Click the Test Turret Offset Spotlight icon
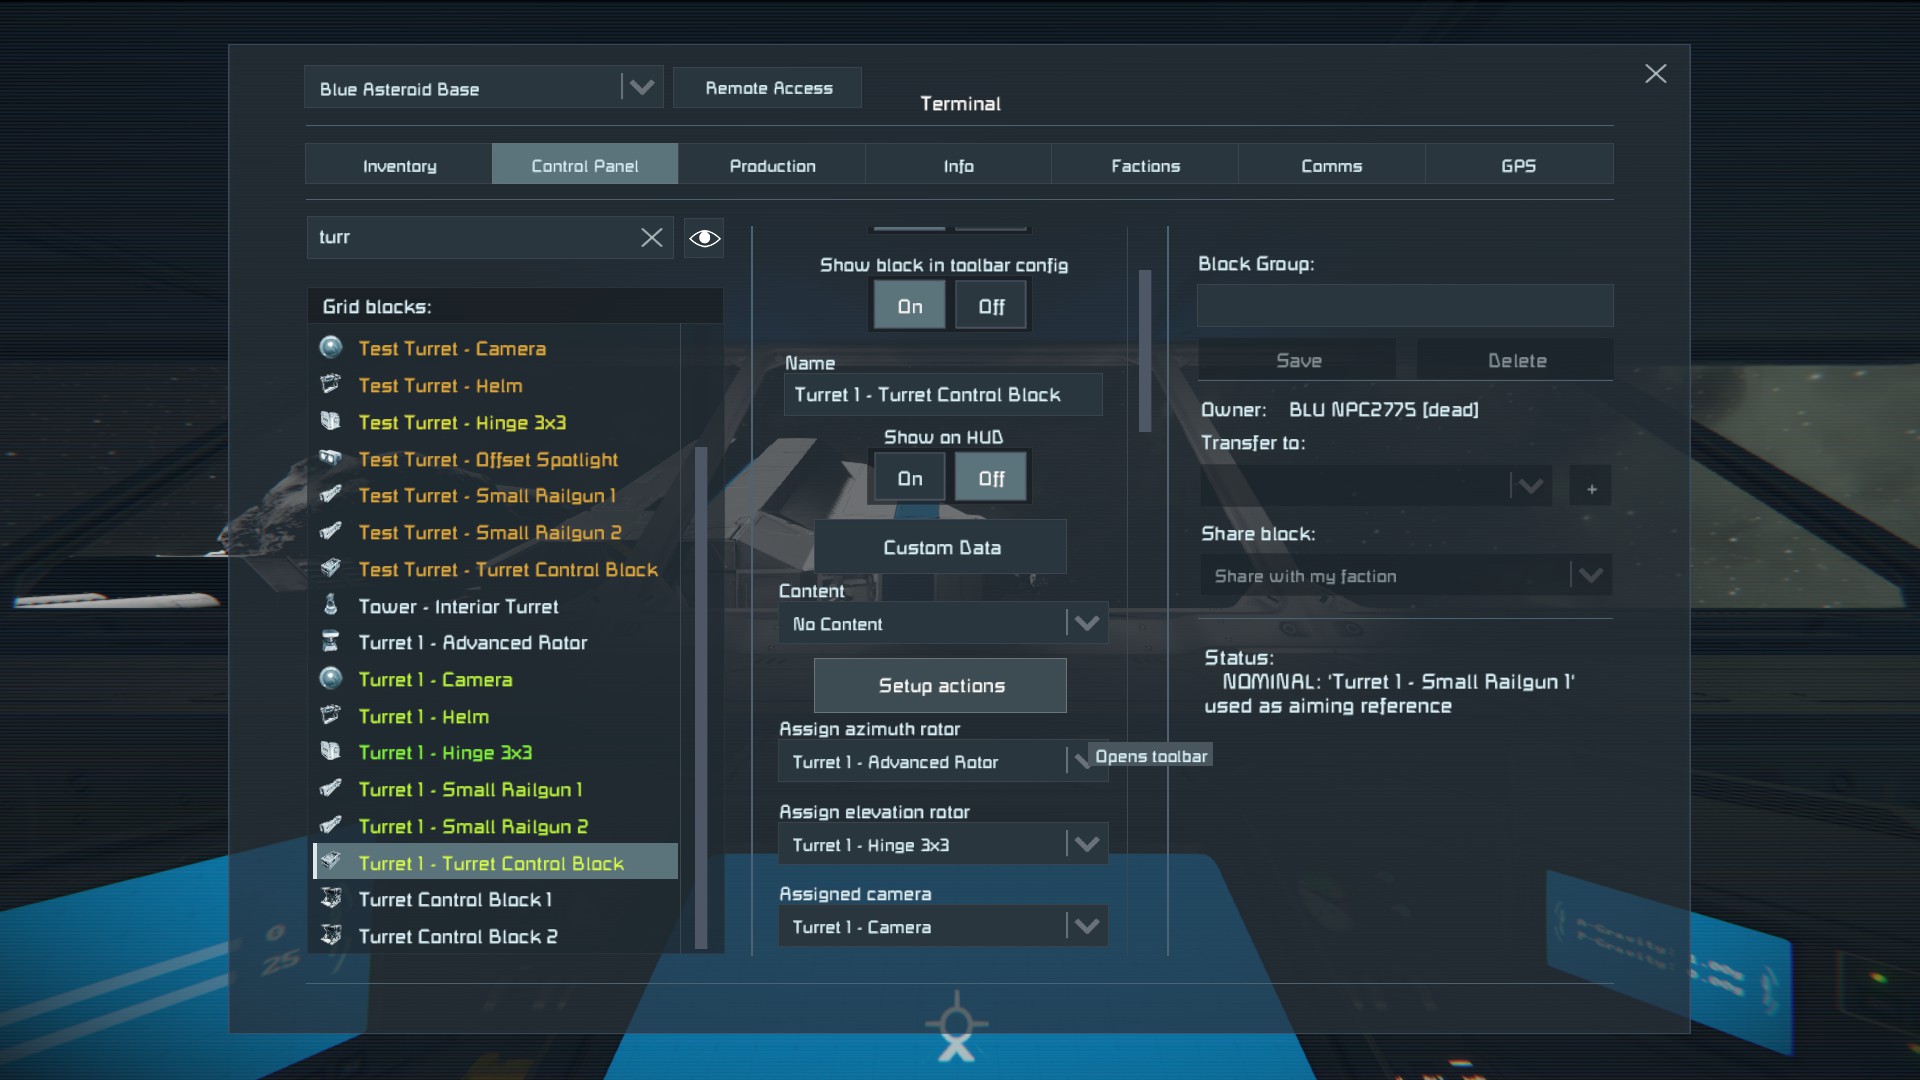Viewport: 1920px width, 1080px height. (331, 459)
